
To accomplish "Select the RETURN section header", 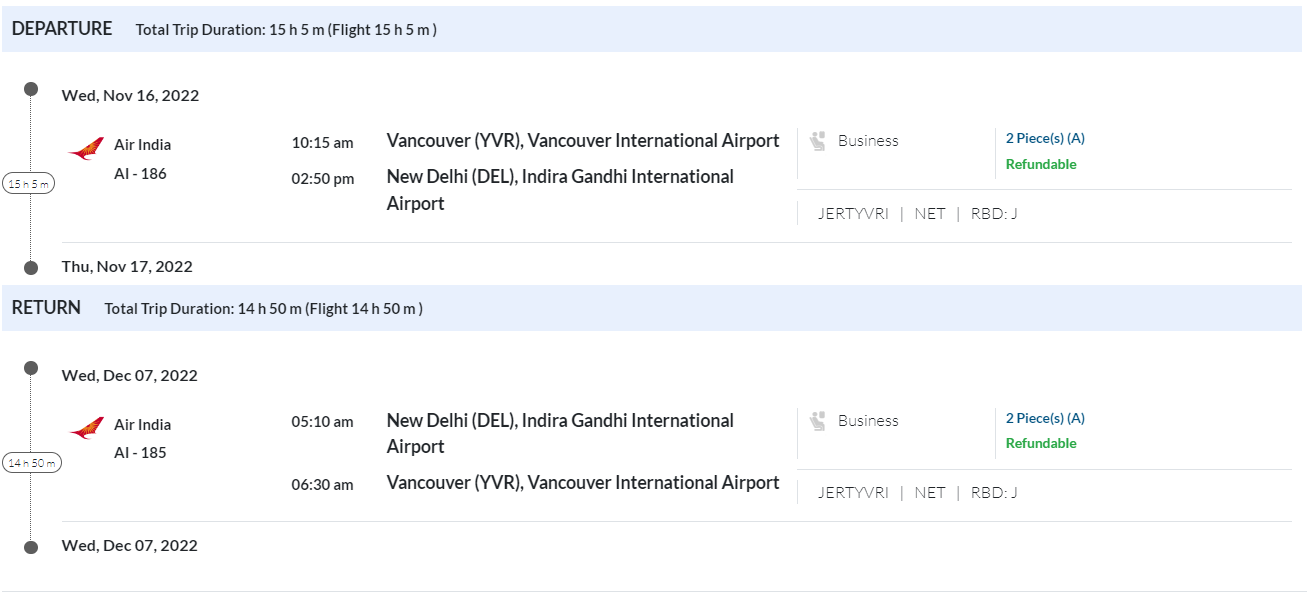I will point(46,308).
